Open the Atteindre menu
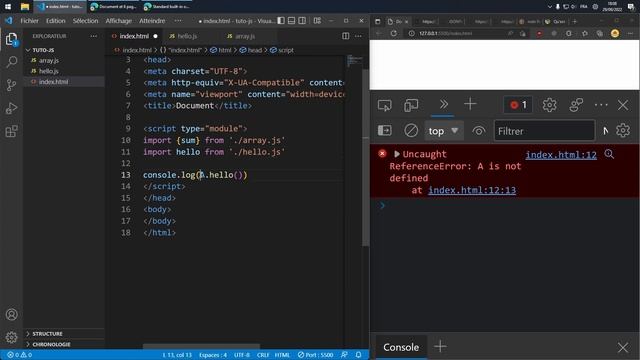The width and height of the screenshot is (640, 360). tap(152, 20)
